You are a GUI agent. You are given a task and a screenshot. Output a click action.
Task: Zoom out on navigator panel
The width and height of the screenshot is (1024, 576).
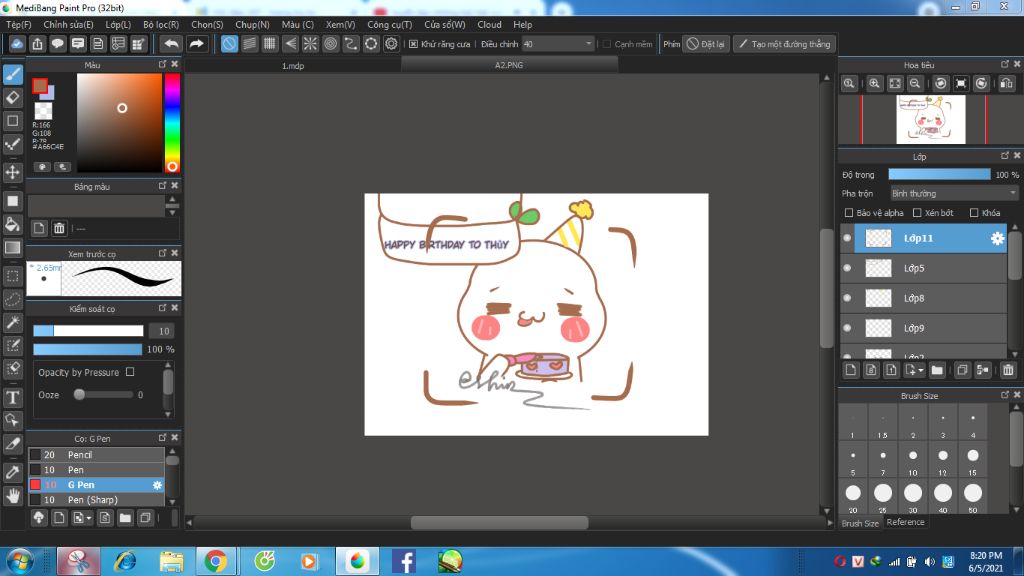915,84
